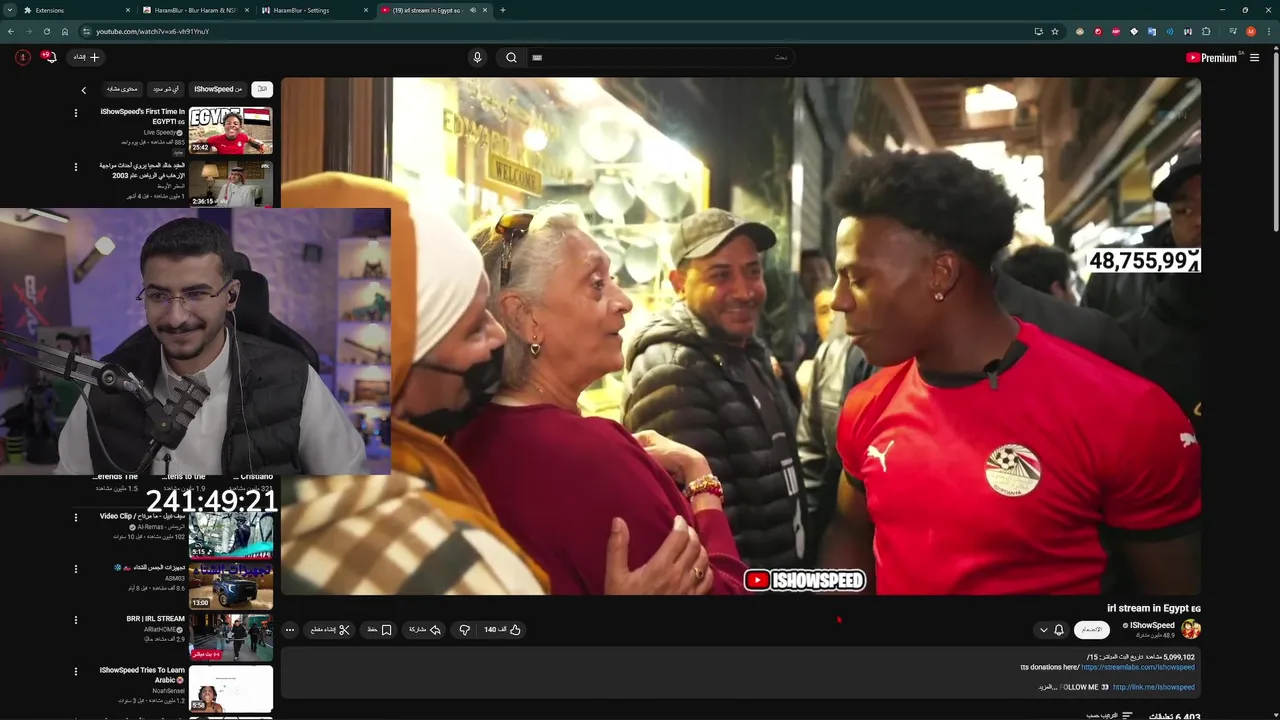
Task: Select the fourth filter chip in the sidebar row
Action: click(122, 89)
